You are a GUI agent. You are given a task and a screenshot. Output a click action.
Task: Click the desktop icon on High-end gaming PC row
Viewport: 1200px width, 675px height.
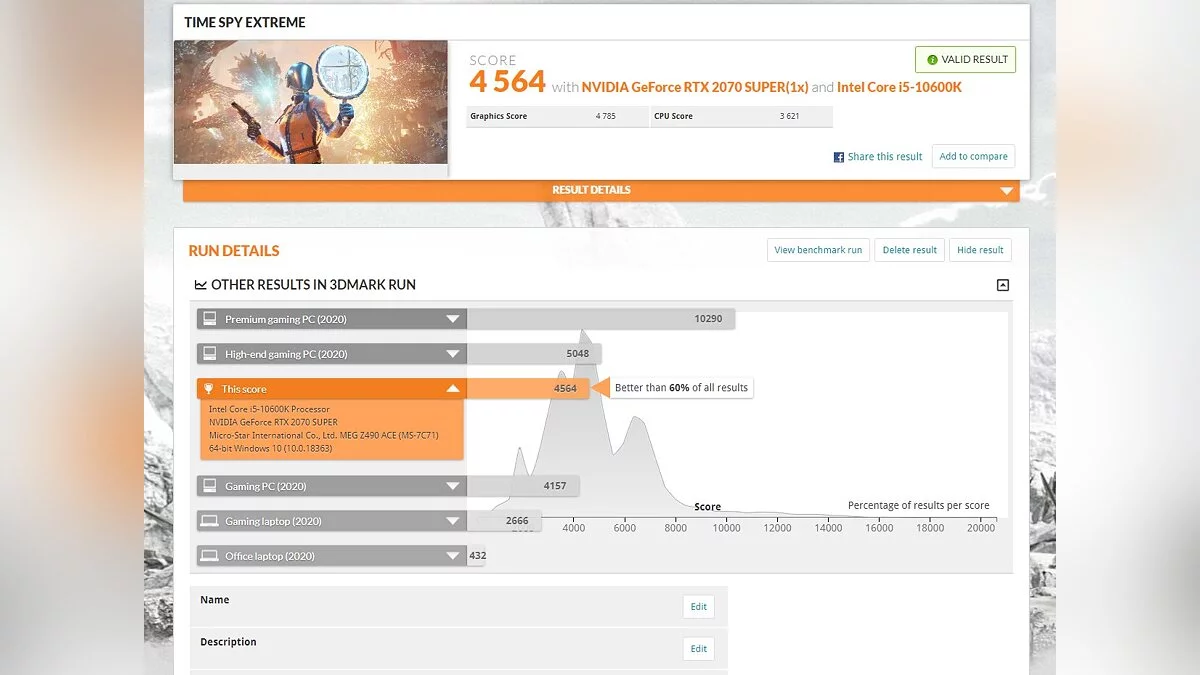[210, 354]
